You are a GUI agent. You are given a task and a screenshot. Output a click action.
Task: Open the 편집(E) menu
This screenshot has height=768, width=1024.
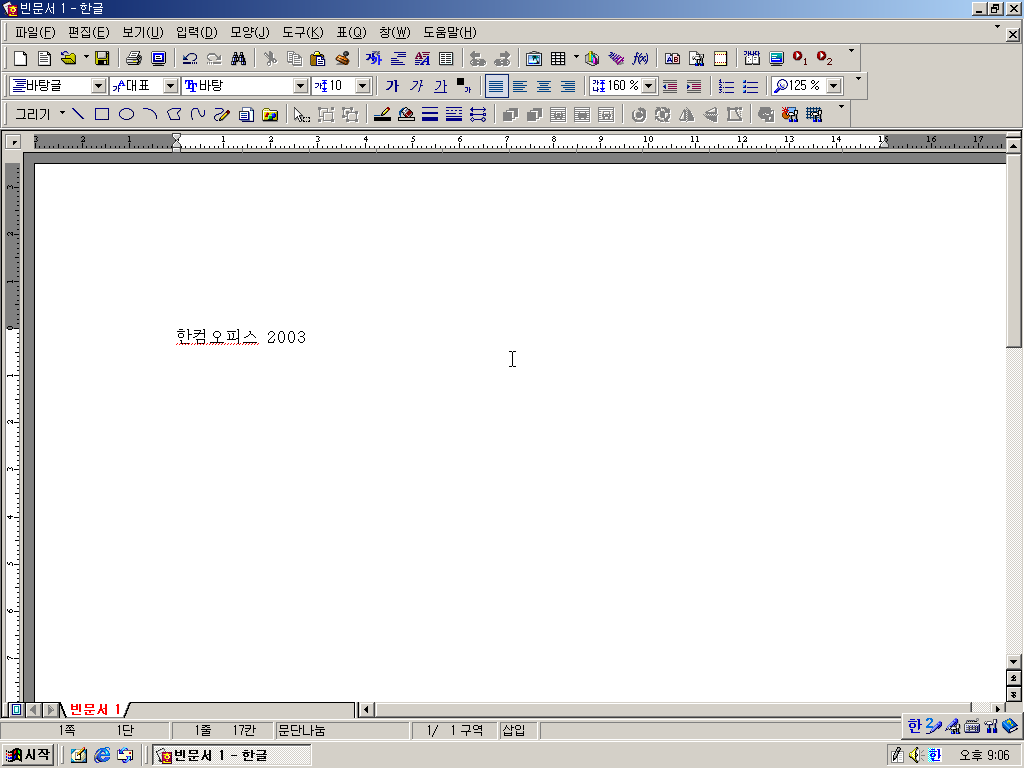(x=89, y=32)
